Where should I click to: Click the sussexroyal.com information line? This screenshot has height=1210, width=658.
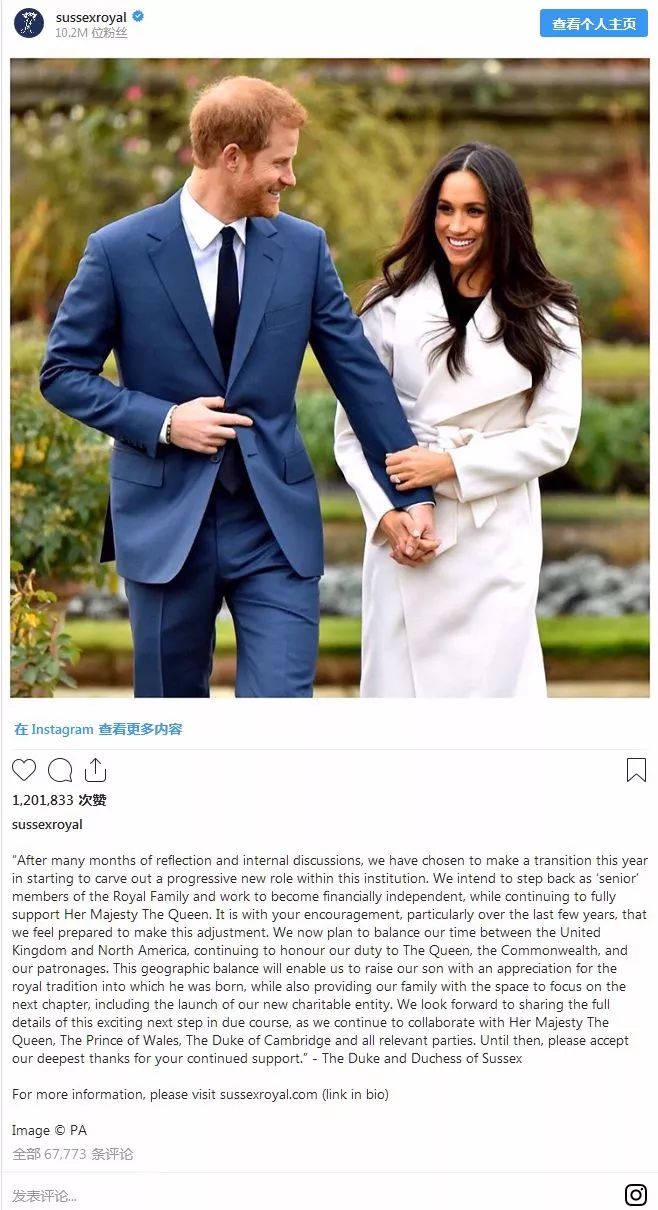coord(200,1094)
